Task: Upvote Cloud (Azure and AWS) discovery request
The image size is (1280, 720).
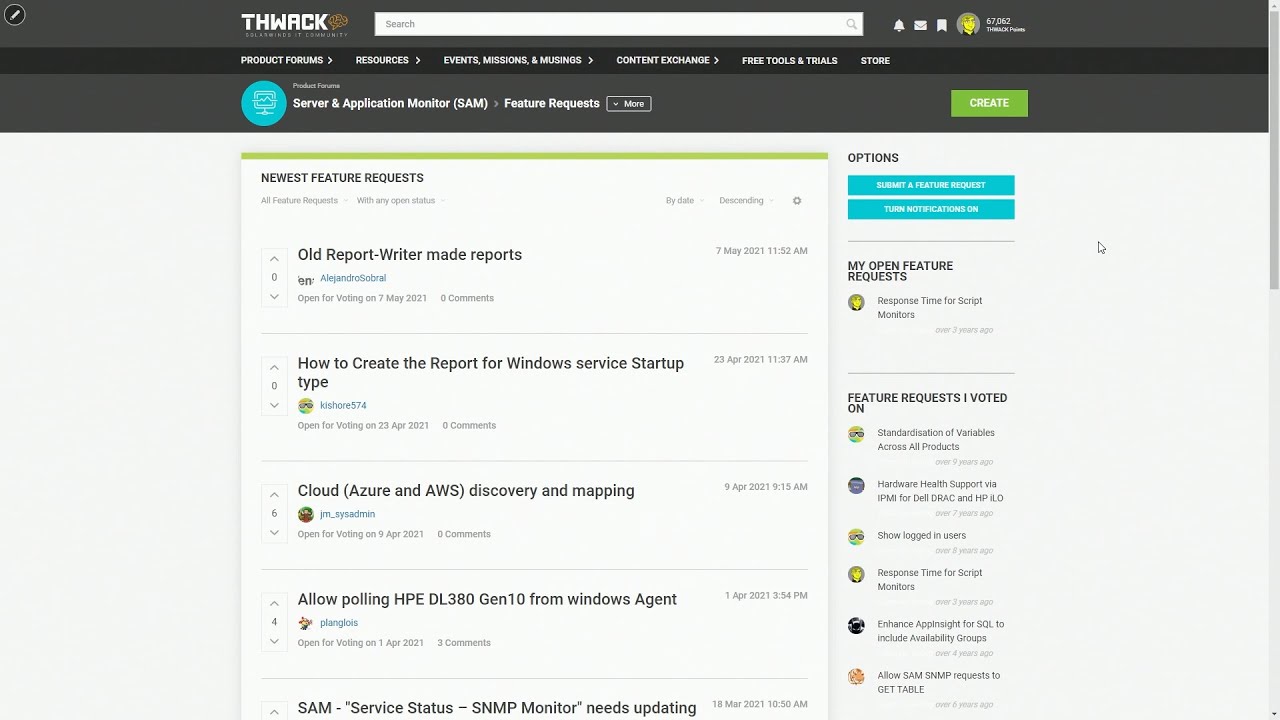Action: pyautogui.click(x=274, y=495)
